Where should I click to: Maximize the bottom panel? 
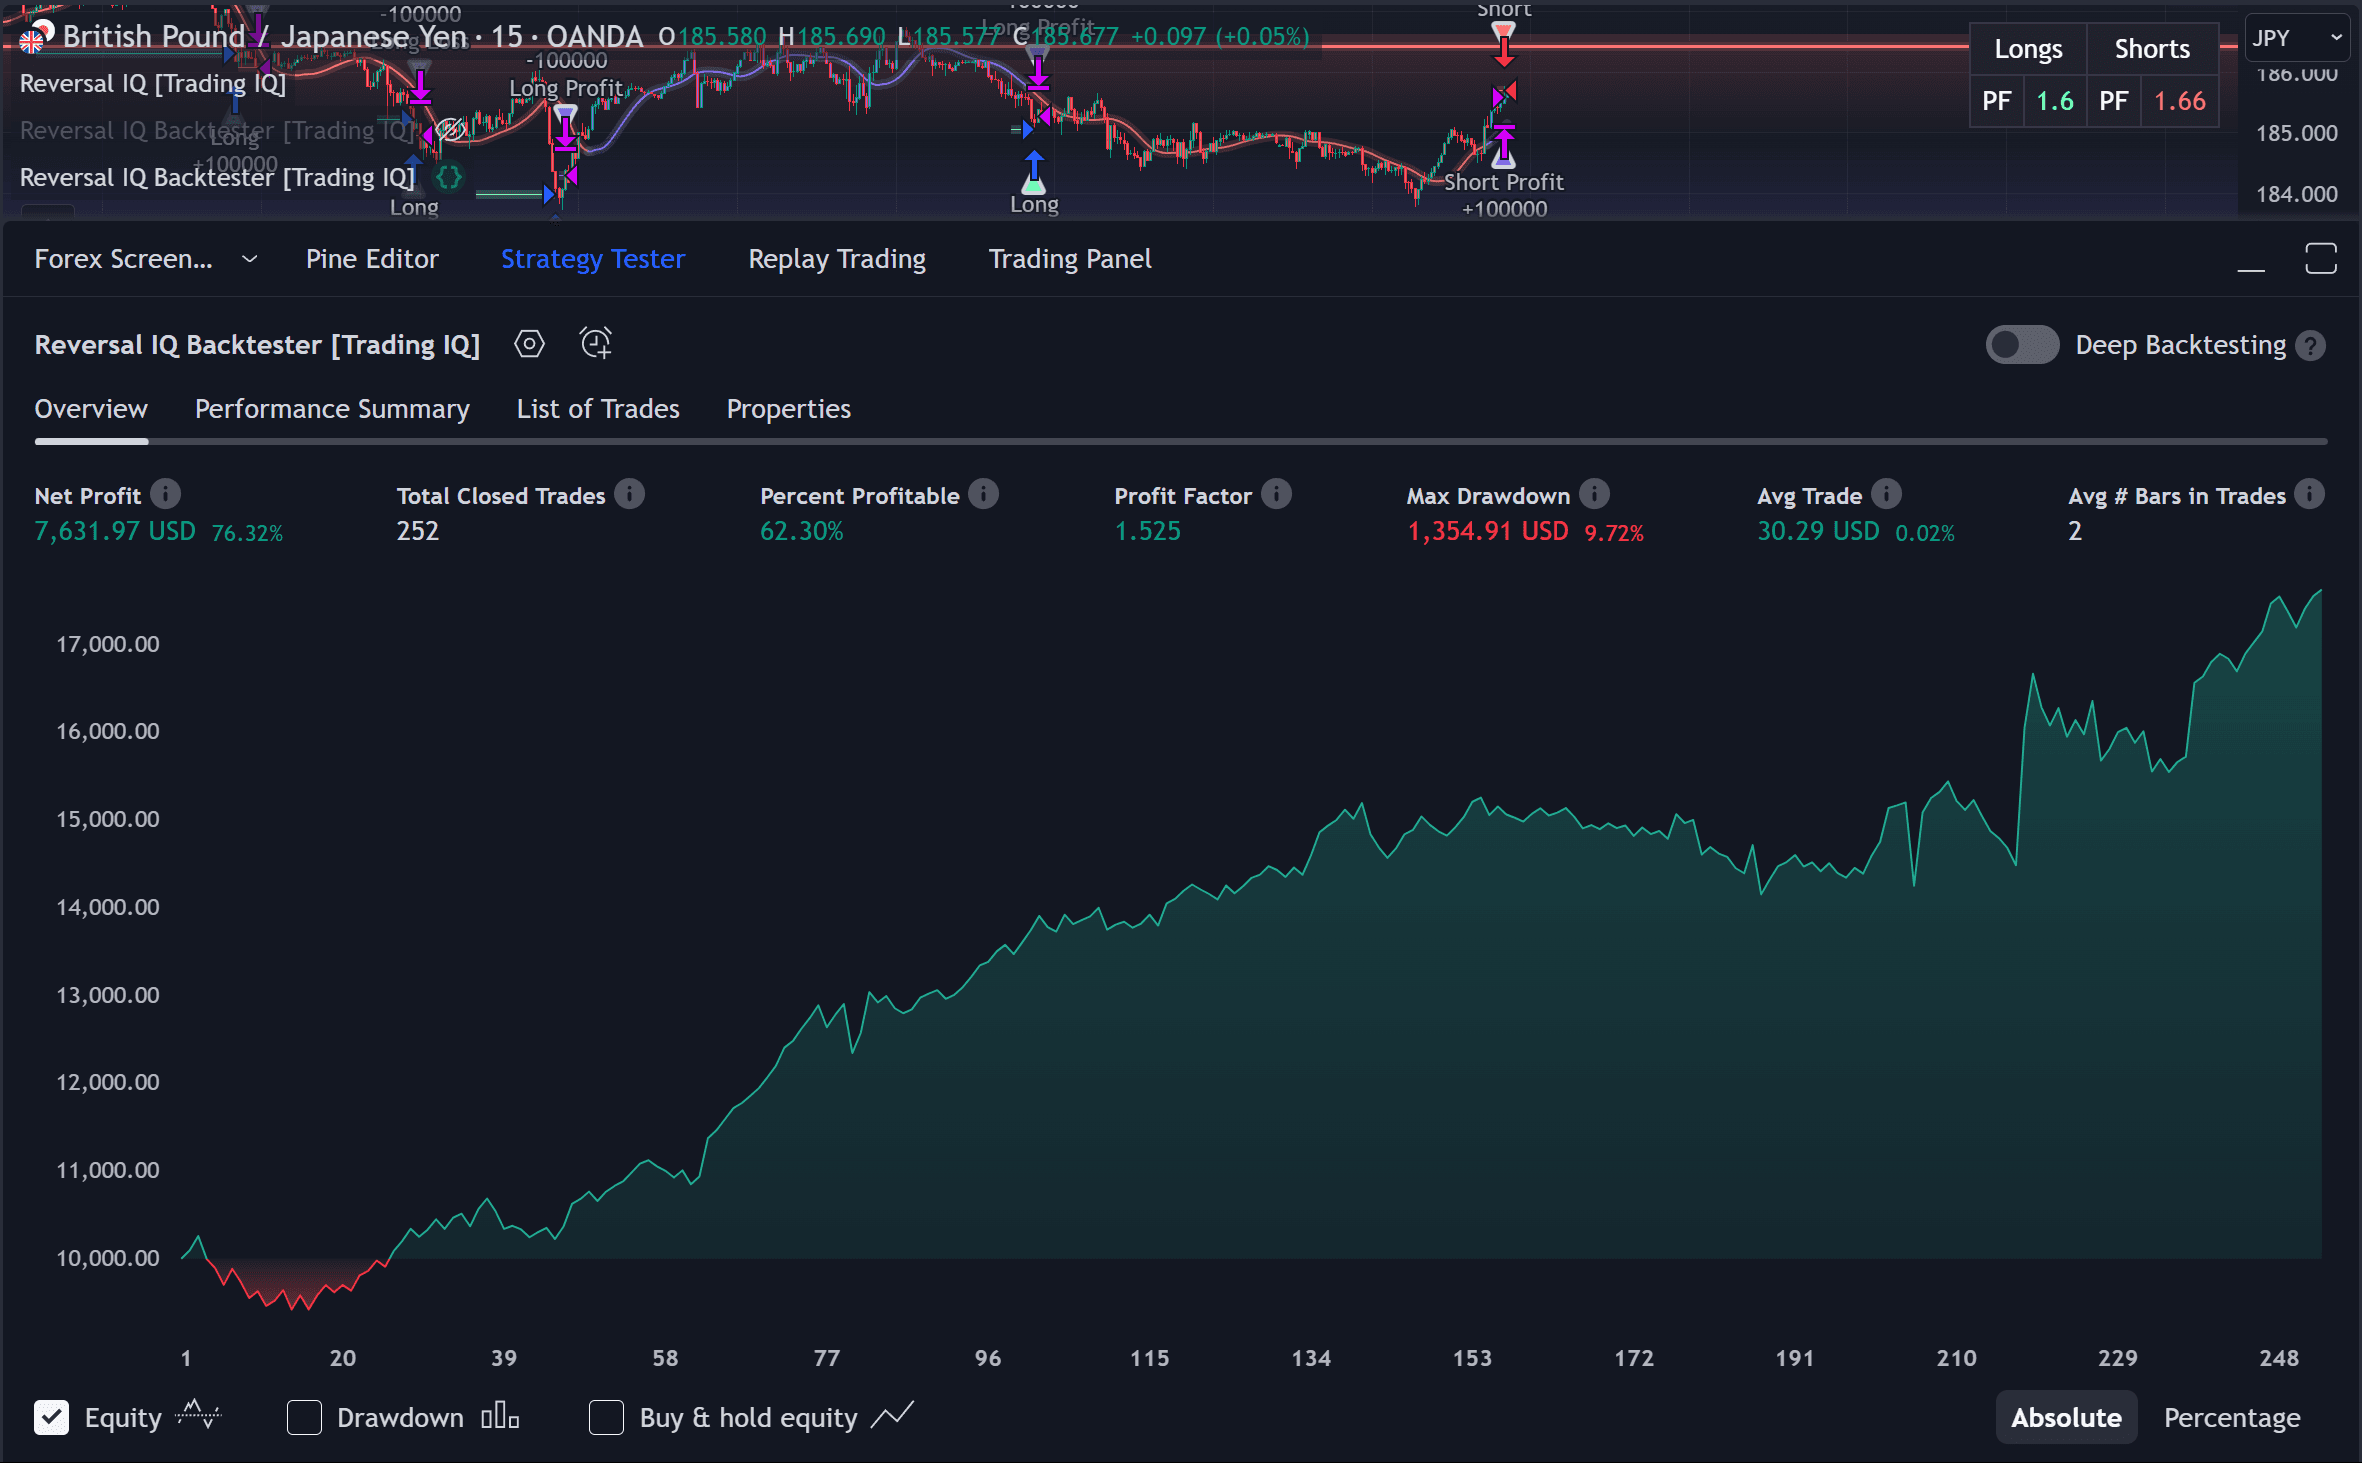(x=2320, y=258)
